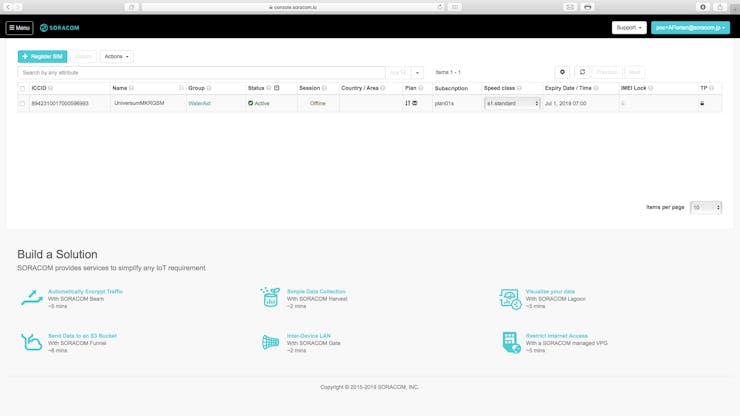Click the SORACOM Lagoon dashboard icon
The height and width of the screenshot is (416, 740).
pos(510,299)
